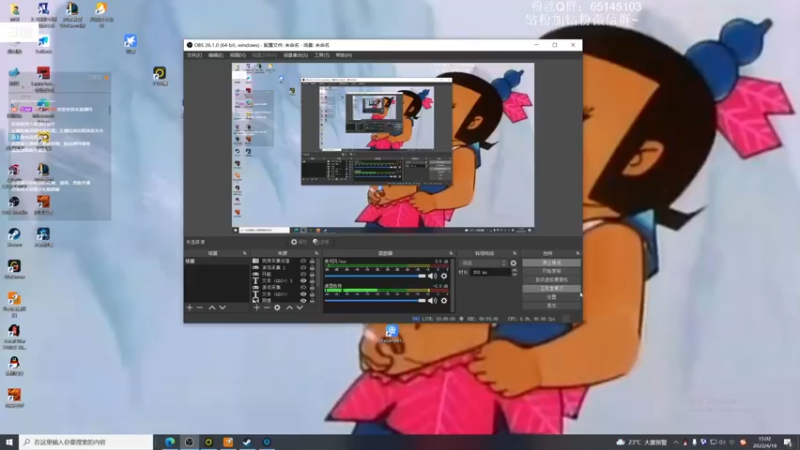
Task: Click the 开始录制 button
Action: pos(551,271)
